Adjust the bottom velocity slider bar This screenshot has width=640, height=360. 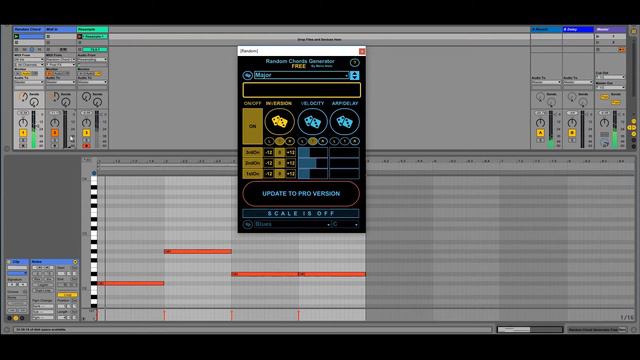tap(313, 173)
